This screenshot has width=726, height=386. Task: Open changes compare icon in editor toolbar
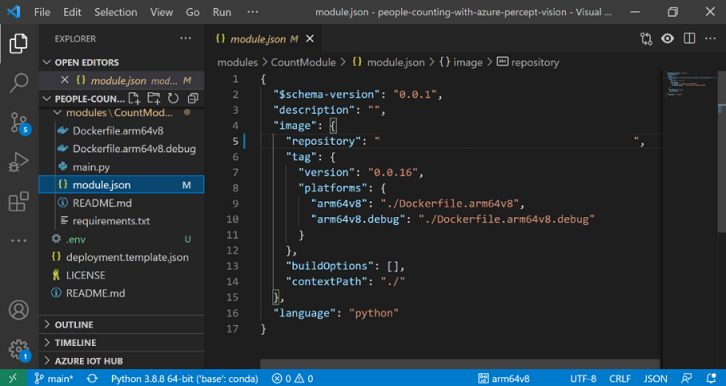click(646, 39)
